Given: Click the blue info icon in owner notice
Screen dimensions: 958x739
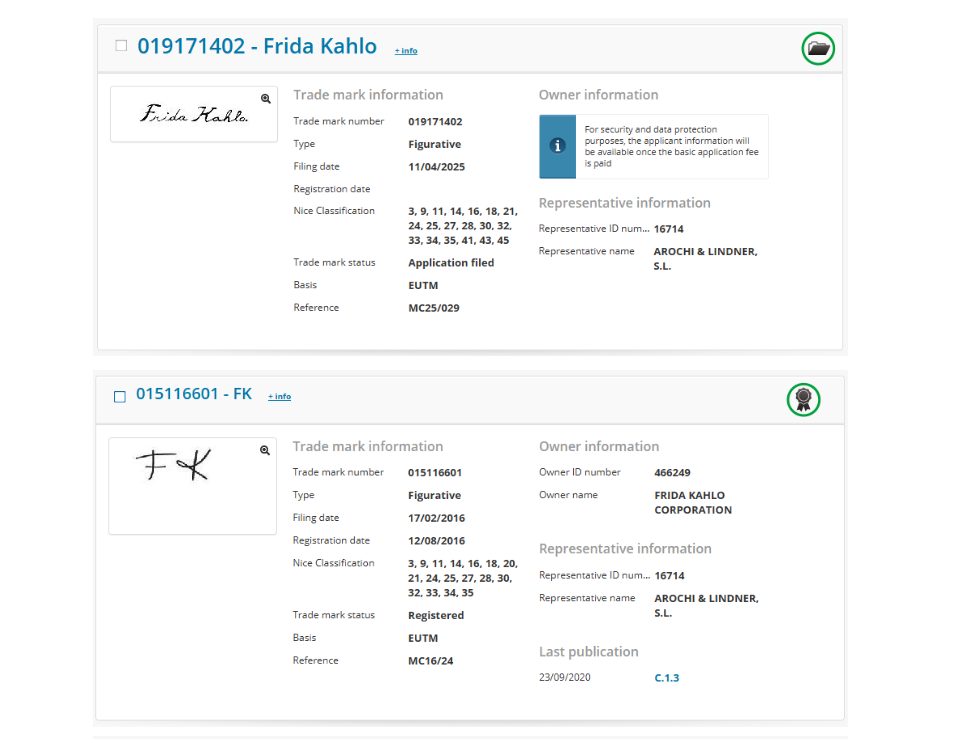Looking at the screenshot, I should [557, 146].
